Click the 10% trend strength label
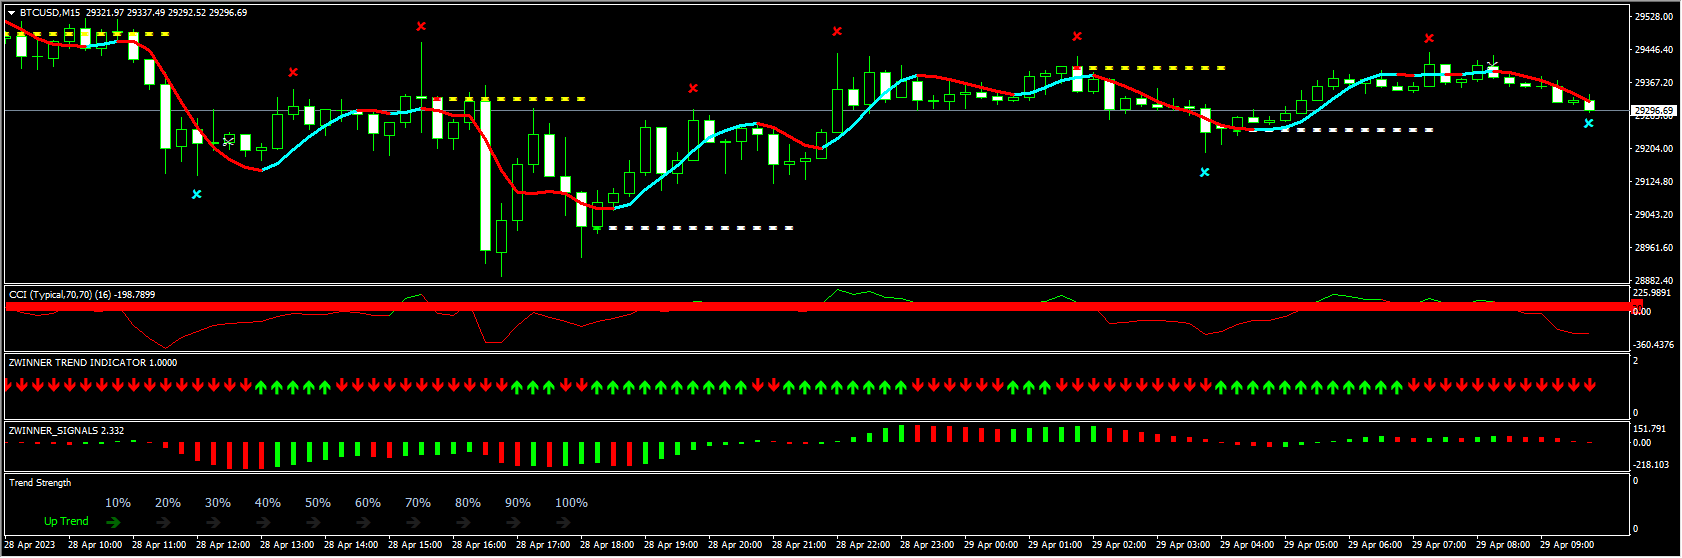 (x=118, y=503)
